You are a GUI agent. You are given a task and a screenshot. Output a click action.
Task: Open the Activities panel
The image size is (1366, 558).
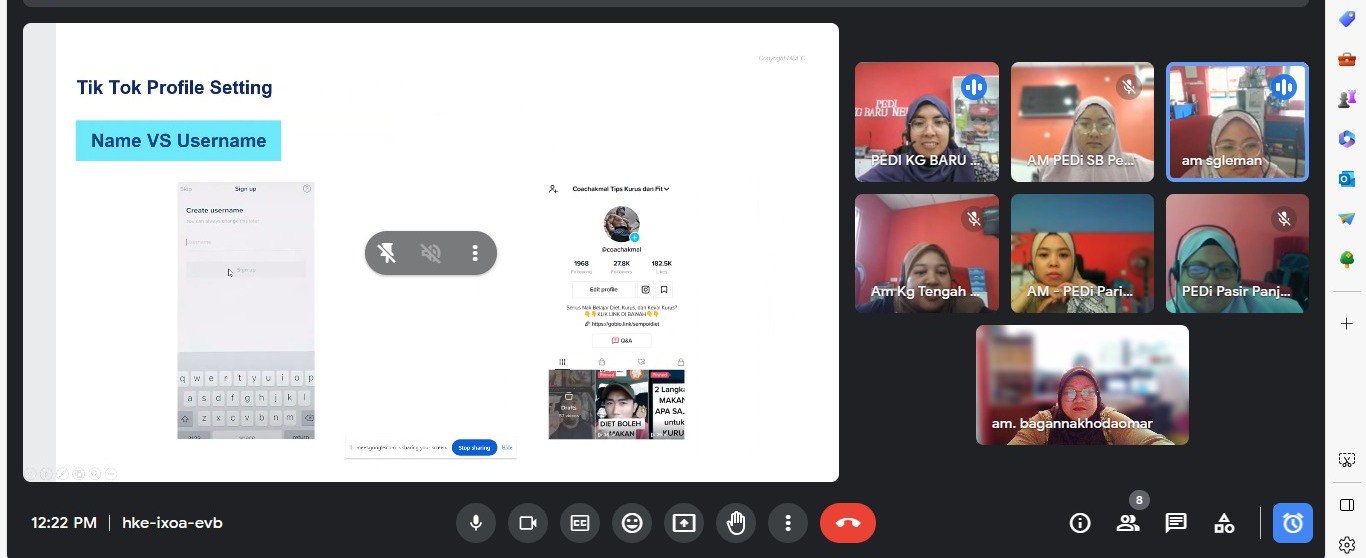tap(1224, 522)
